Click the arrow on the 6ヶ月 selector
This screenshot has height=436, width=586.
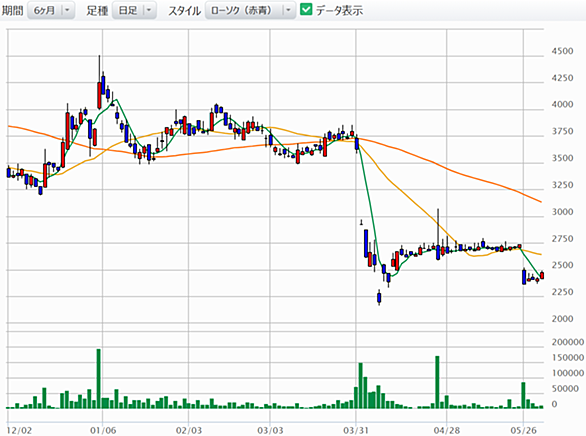pyautogui.click(x=67, y=10)
